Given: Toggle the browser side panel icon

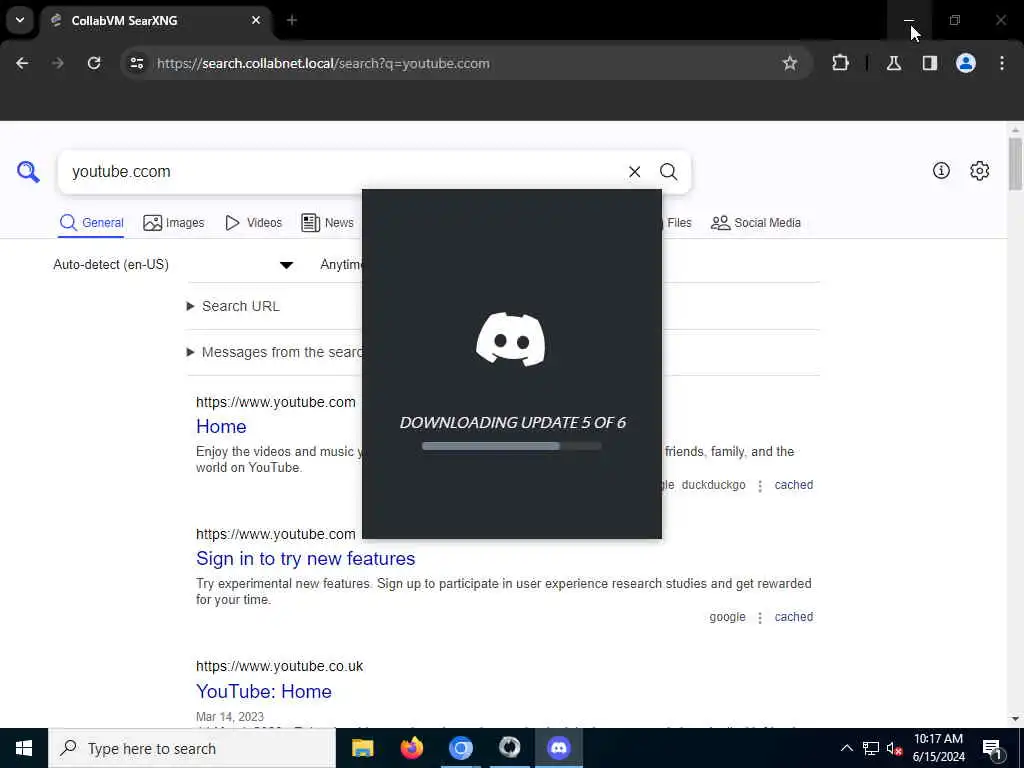Looking at the screenshot, I should click(x=930, y=63).
